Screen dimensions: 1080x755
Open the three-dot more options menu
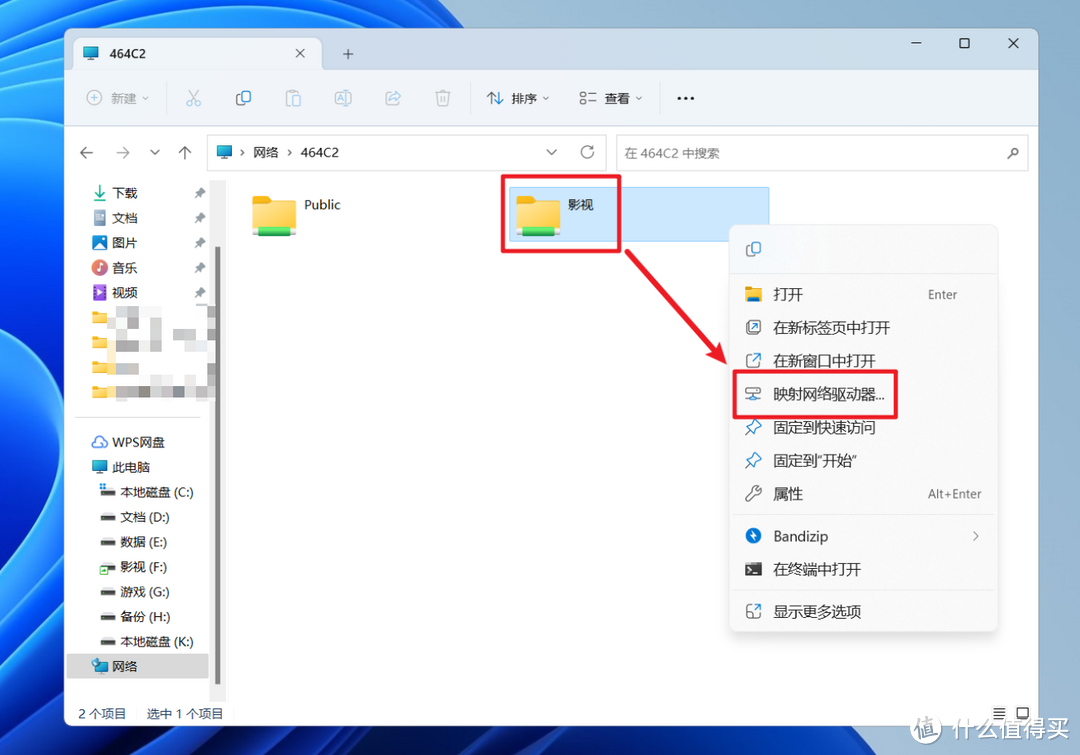685,99
